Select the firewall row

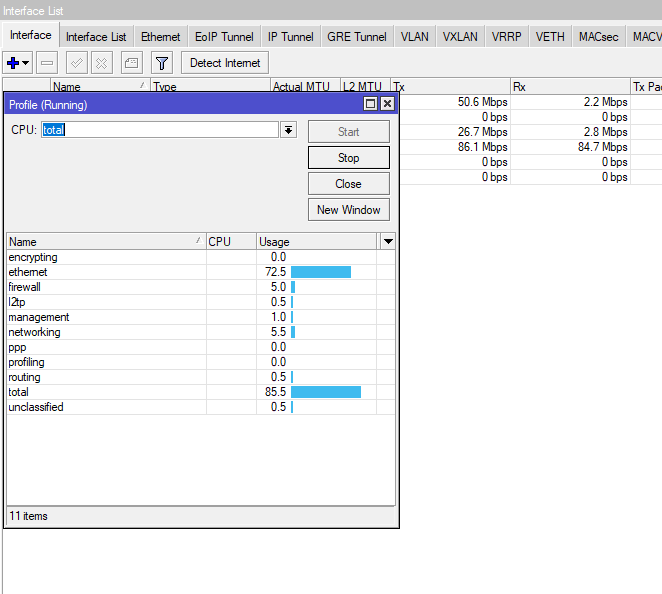[x=201, y=287]
